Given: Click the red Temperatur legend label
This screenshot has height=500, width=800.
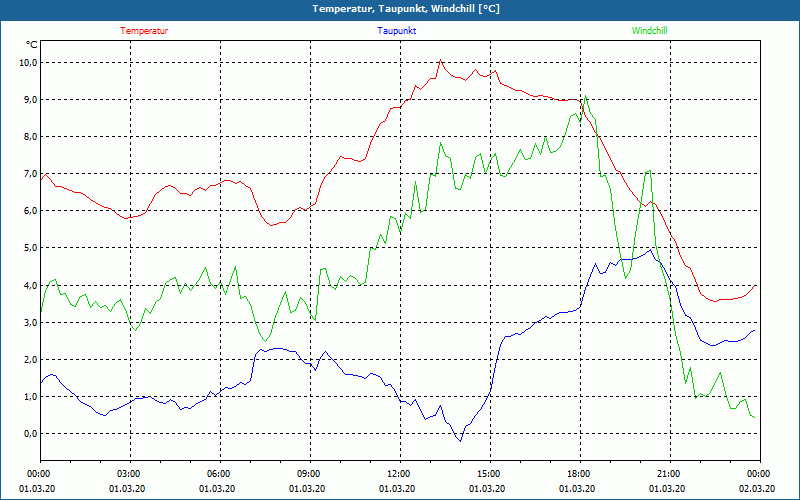Looking at the screenshot, I should [x=144, y=31].
